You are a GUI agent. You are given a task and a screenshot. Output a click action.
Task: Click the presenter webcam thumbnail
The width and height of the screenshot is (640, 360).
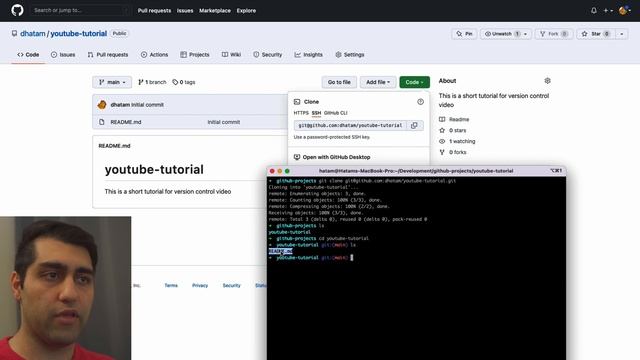point(65,288)
